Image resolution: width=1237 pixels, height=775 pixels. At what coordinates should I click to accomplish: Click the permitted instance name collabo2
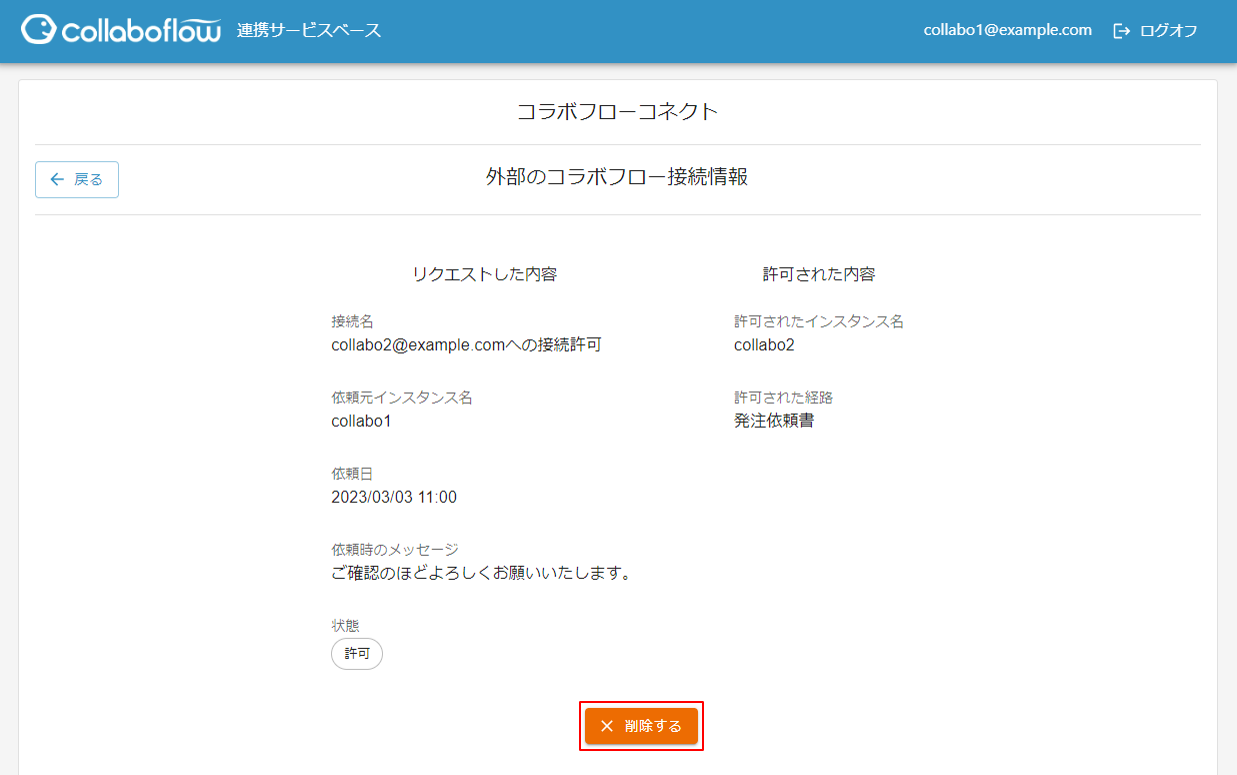[764, 346]
